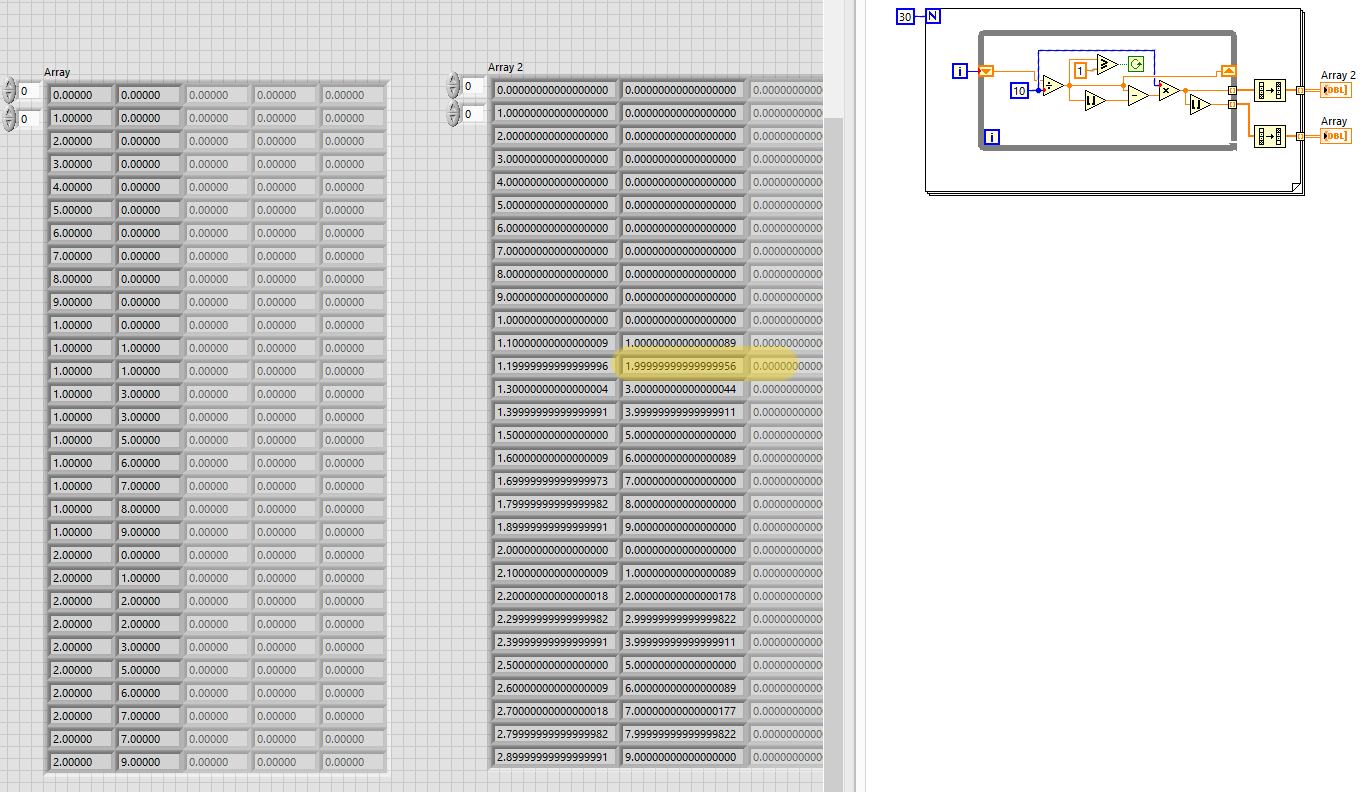Click the Array 2 DBL indicator terminal
Image resolution: width=1364 pixels, height=792 pixels.
[x=1336, y=90]
